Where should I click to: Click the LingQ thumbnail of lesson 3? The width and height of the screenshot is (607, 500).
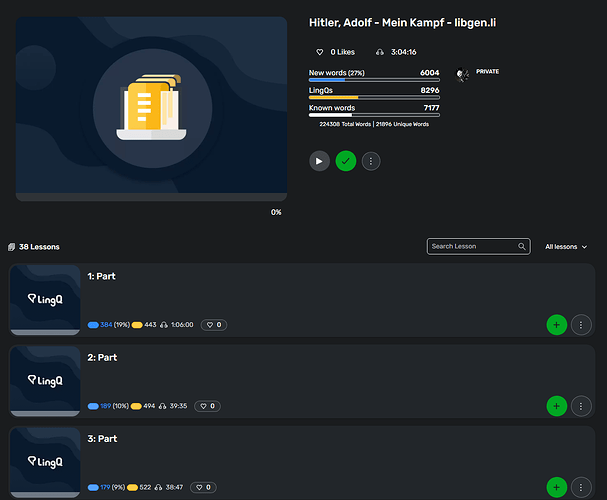point(45,462)
